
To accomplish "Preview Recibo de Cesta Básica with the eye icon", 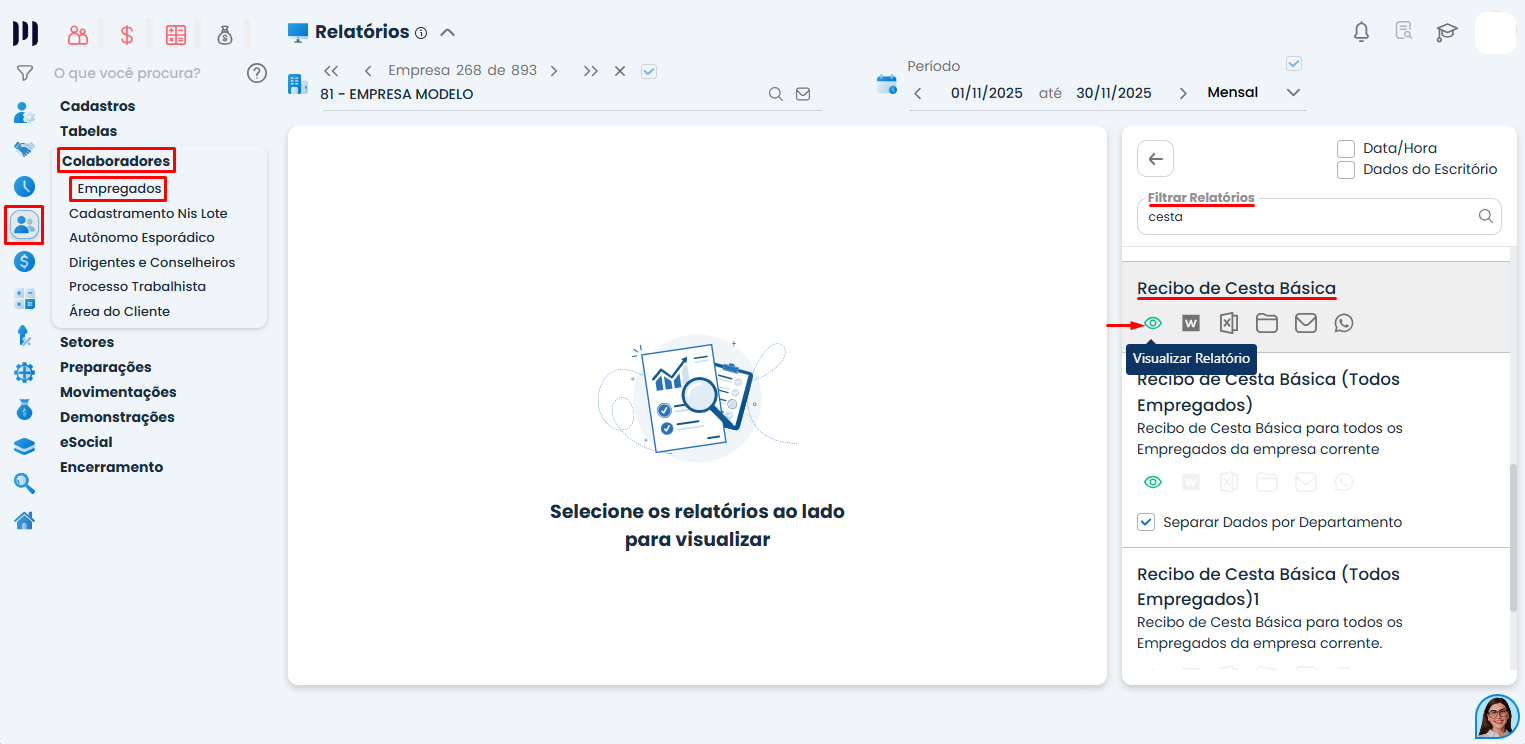I will click(x=1153, y=322).
